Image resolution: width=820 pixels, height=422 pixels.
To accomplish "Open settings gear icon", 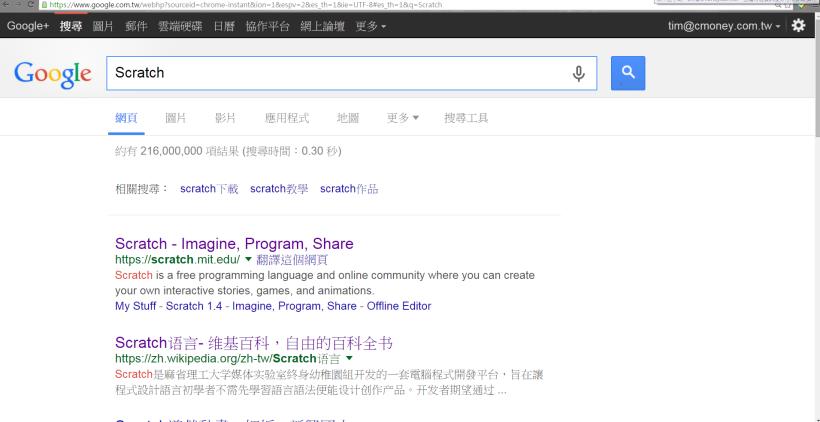I will (798, 25).
